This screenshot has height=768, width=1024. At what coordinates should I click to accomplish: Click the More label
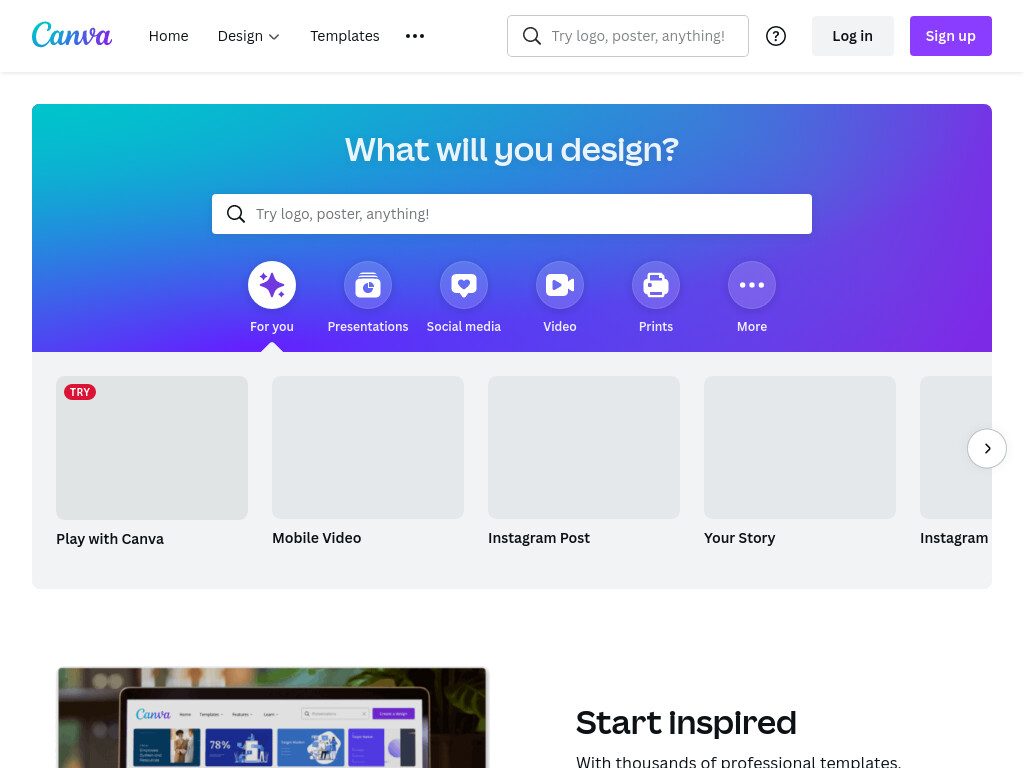(752, 327)
